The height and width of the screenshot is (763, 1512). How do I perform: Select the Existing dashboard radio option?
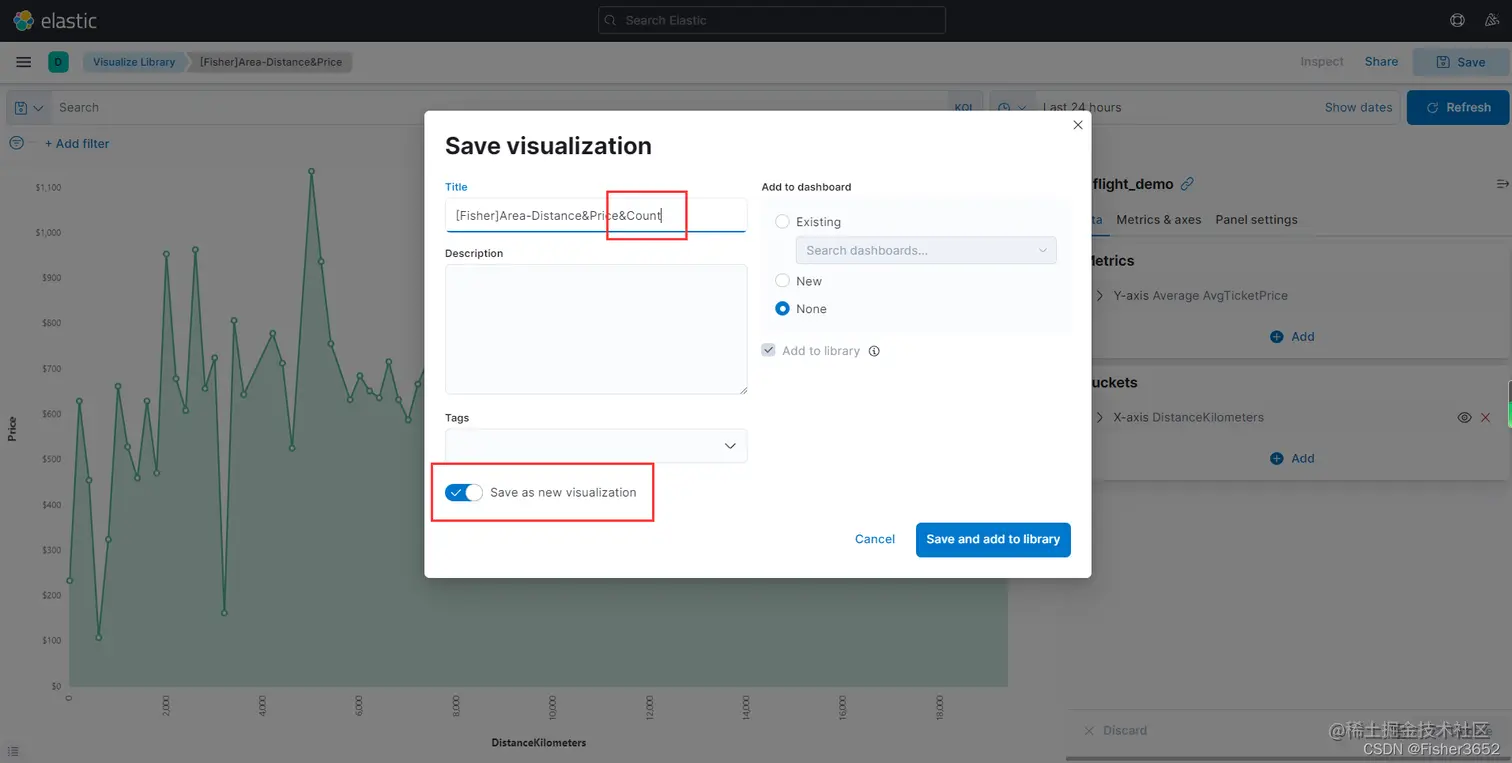click(x=783, y=222)
